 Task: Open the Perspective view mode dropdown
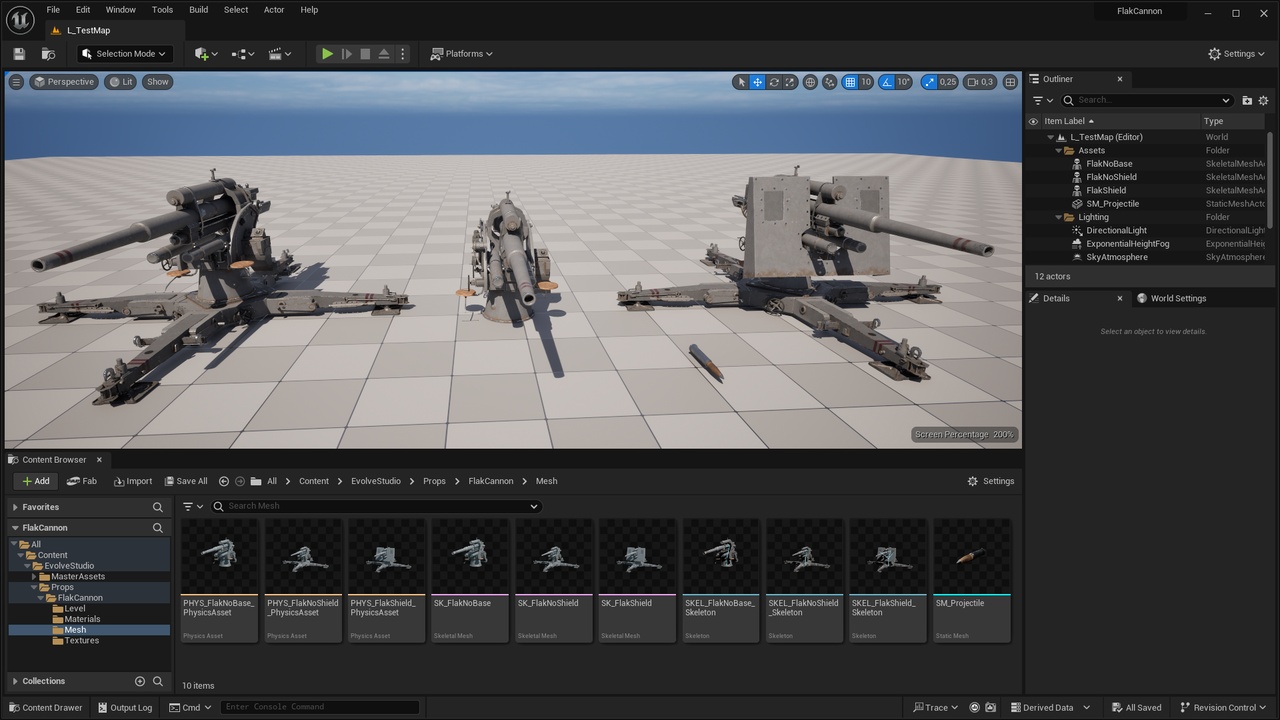tap(63, 82)
